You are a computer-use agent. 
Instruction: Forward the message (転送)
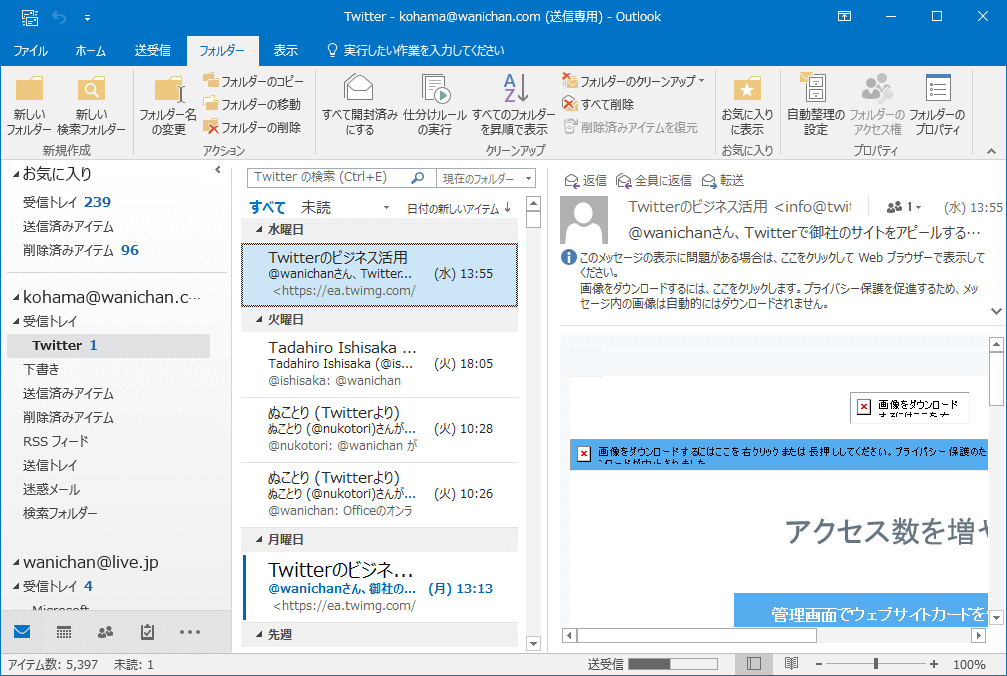723,181
